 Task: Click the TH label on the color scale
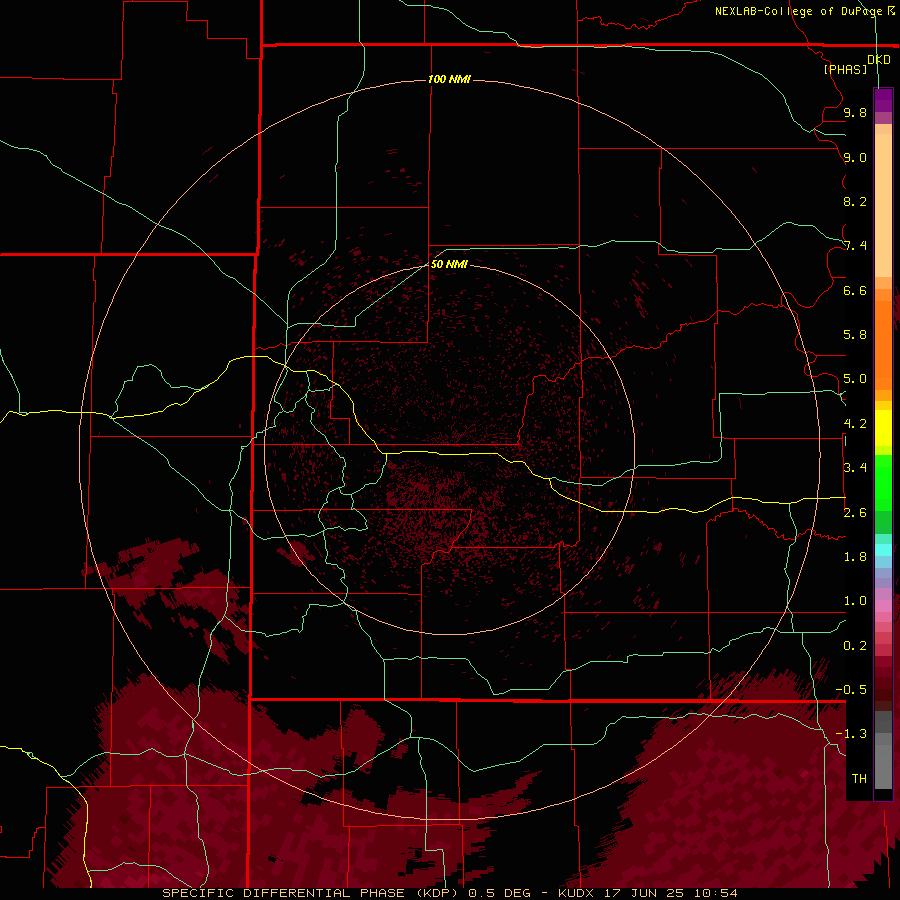tap(859, 779)
